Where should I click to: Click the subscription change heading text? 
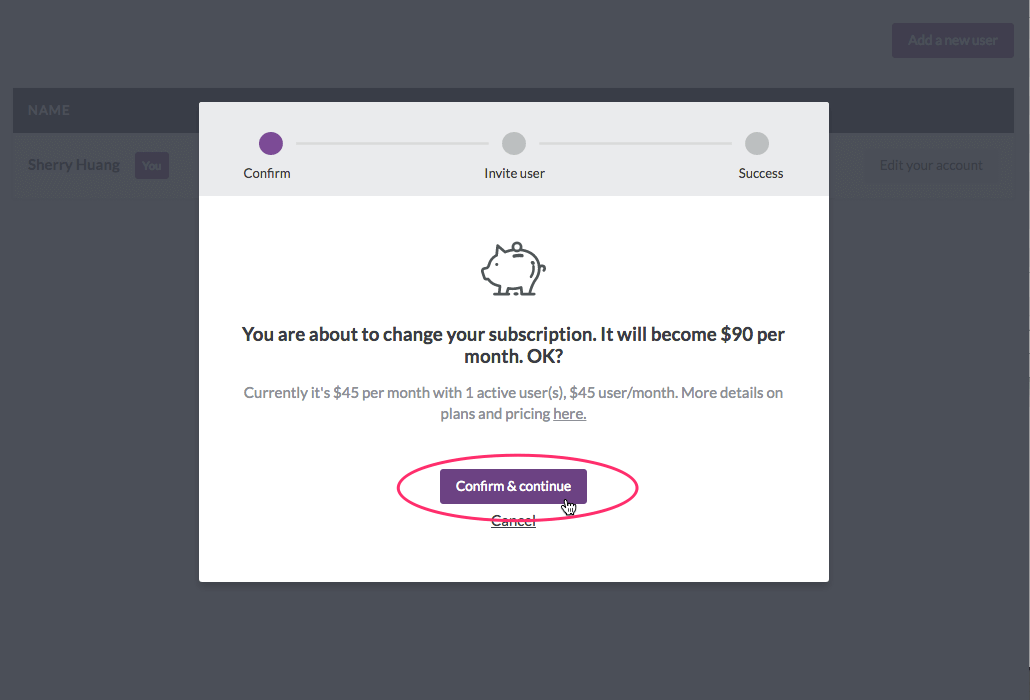513,345
